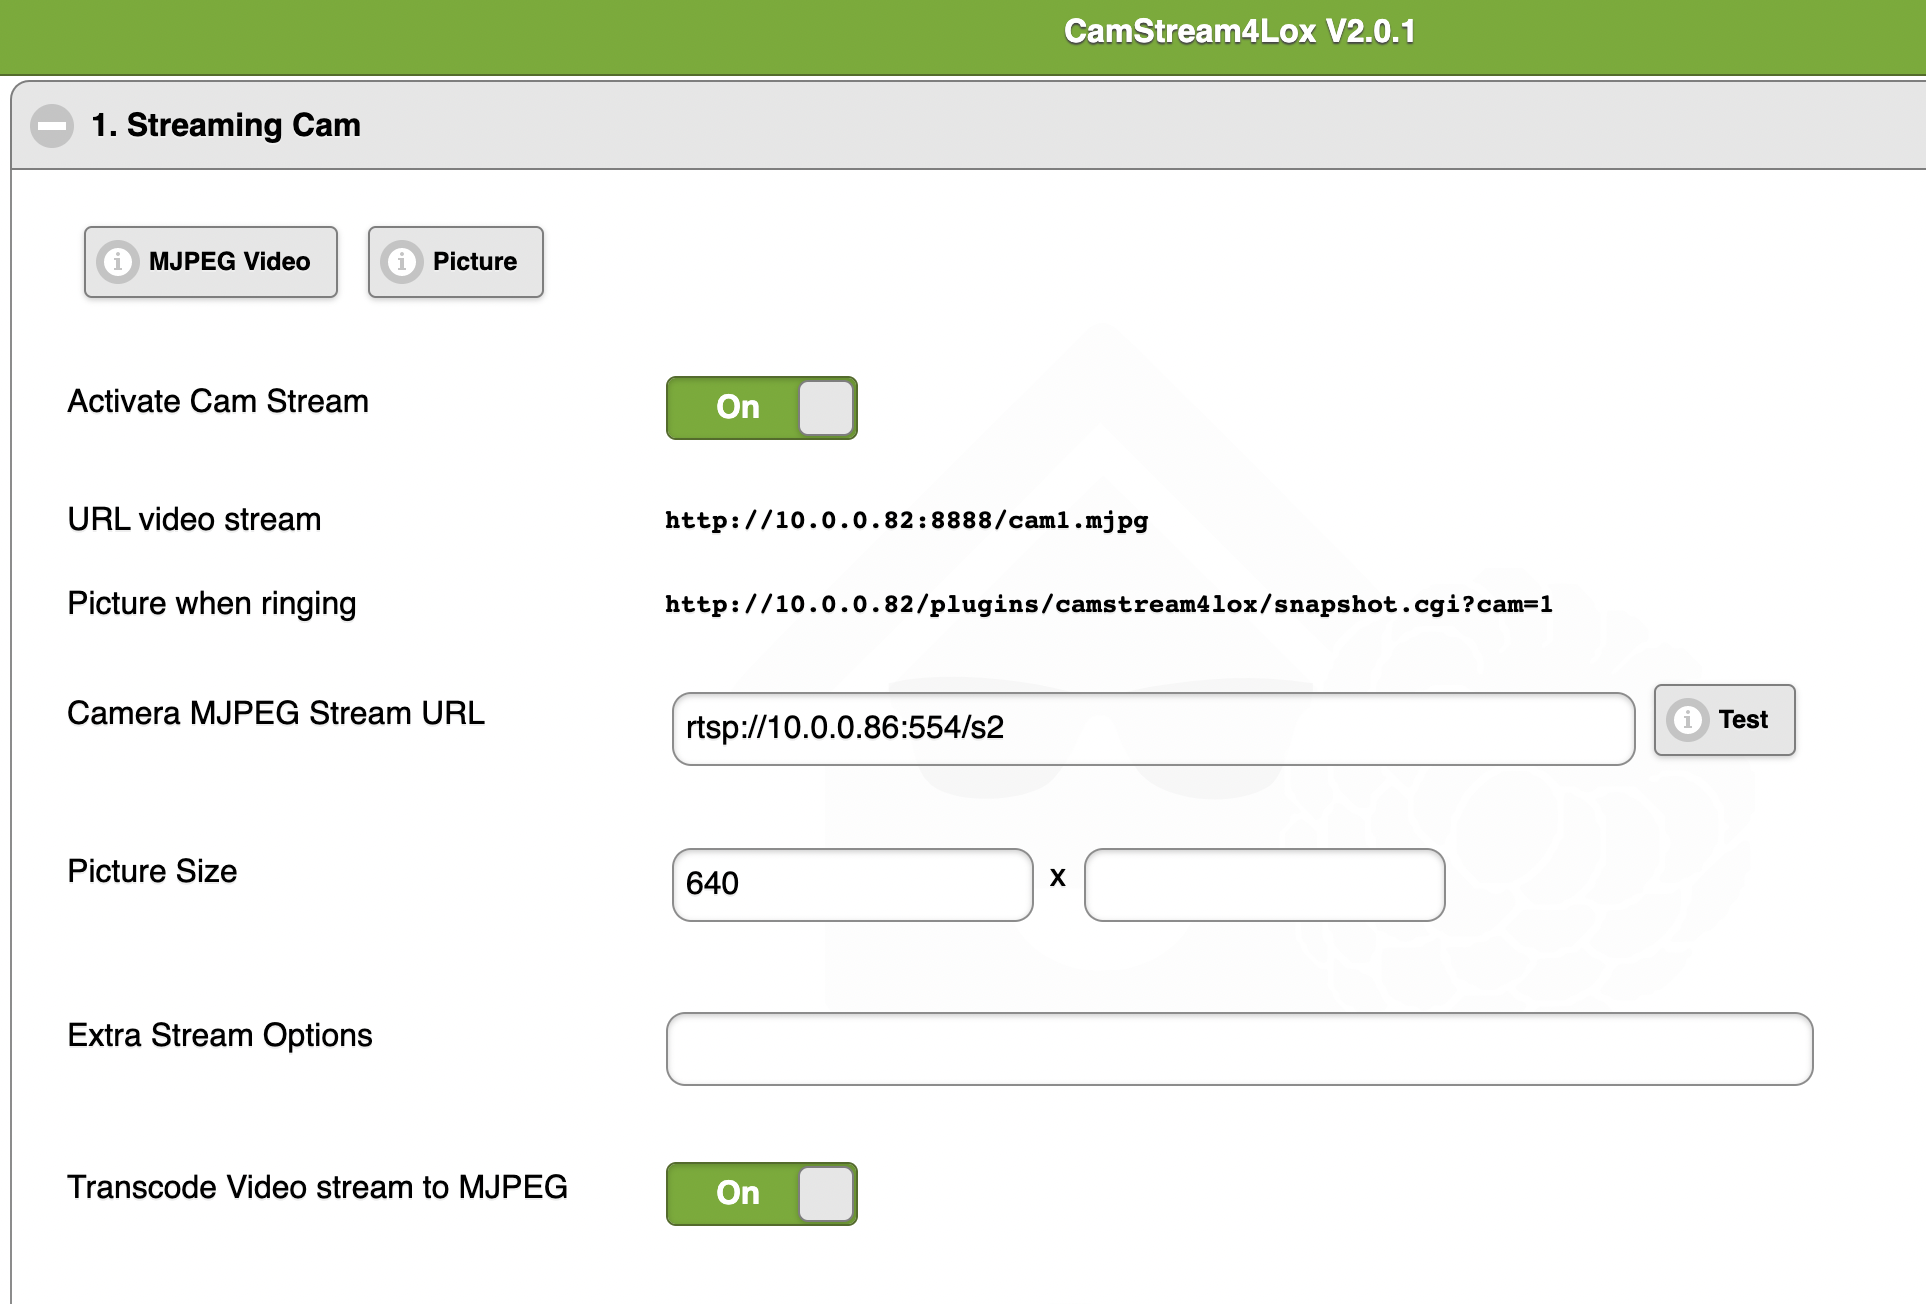Click the 'Activate Cam Stream' label
1926x1304 pixels.
(218, 402)
